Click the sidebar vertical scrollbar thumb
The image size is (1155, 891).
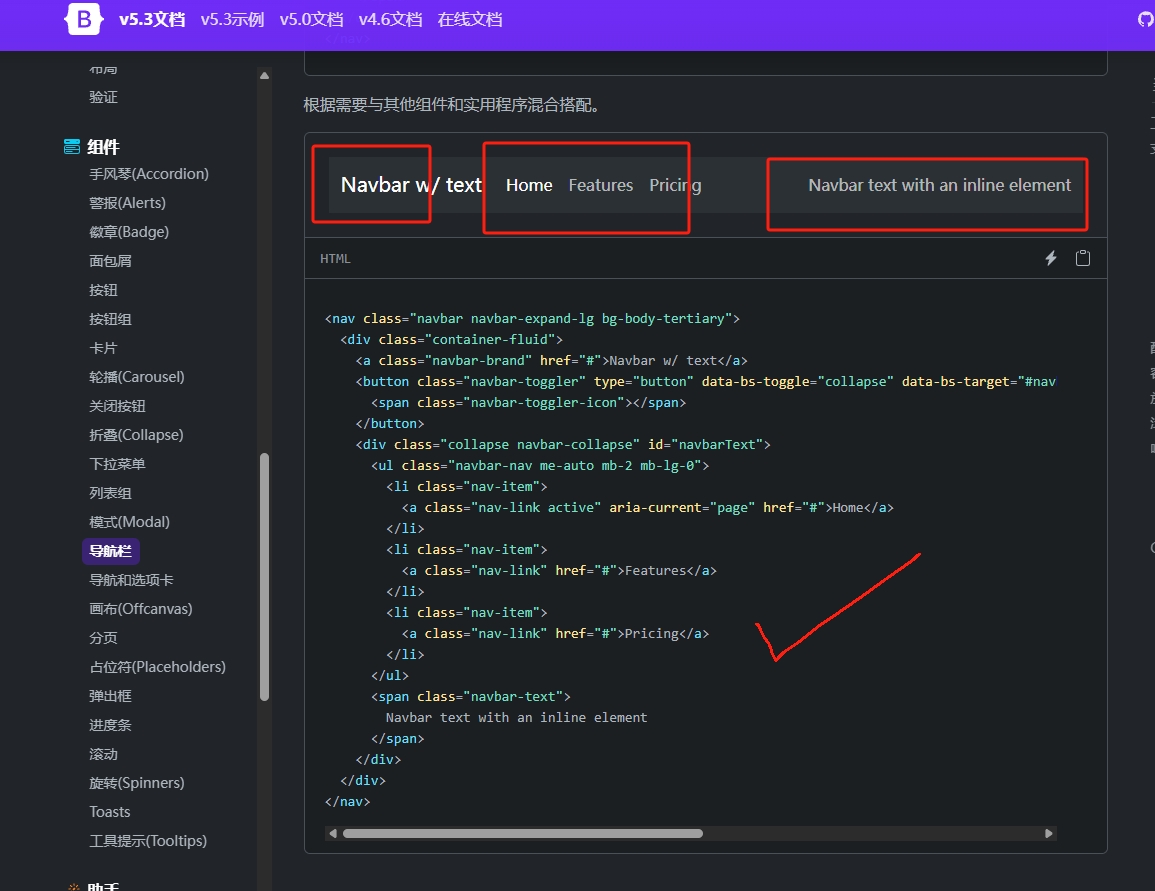click(264, 576)
